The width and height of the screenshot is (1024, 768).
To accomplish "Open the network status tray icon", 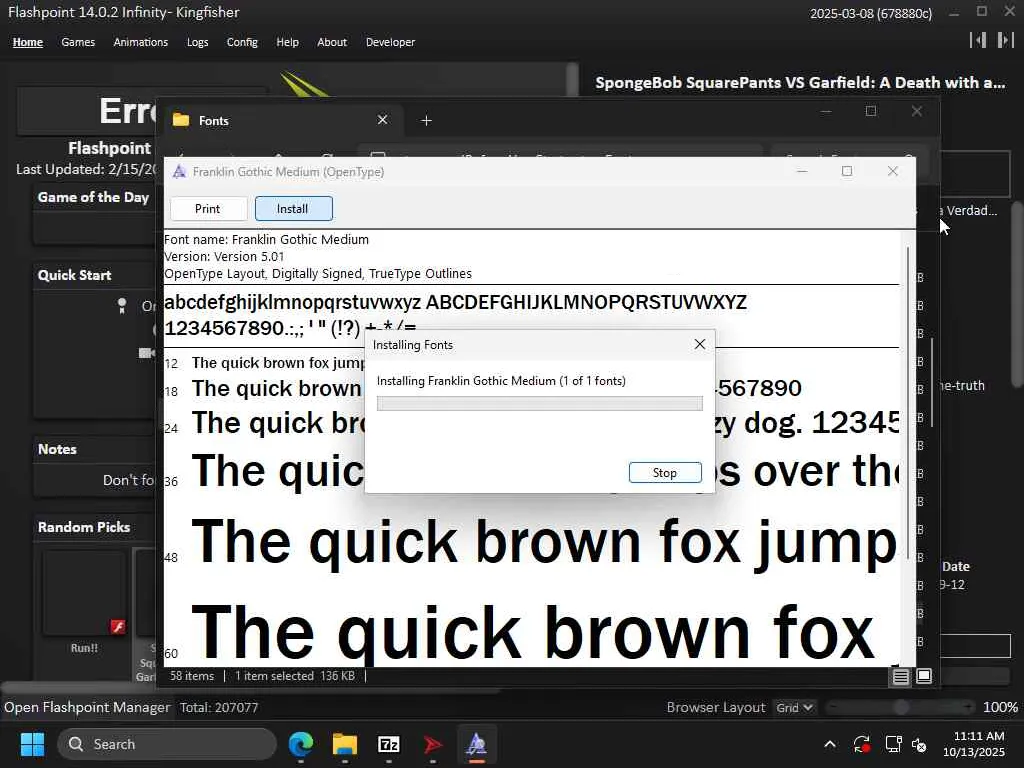I will click(x=893, y=744).
